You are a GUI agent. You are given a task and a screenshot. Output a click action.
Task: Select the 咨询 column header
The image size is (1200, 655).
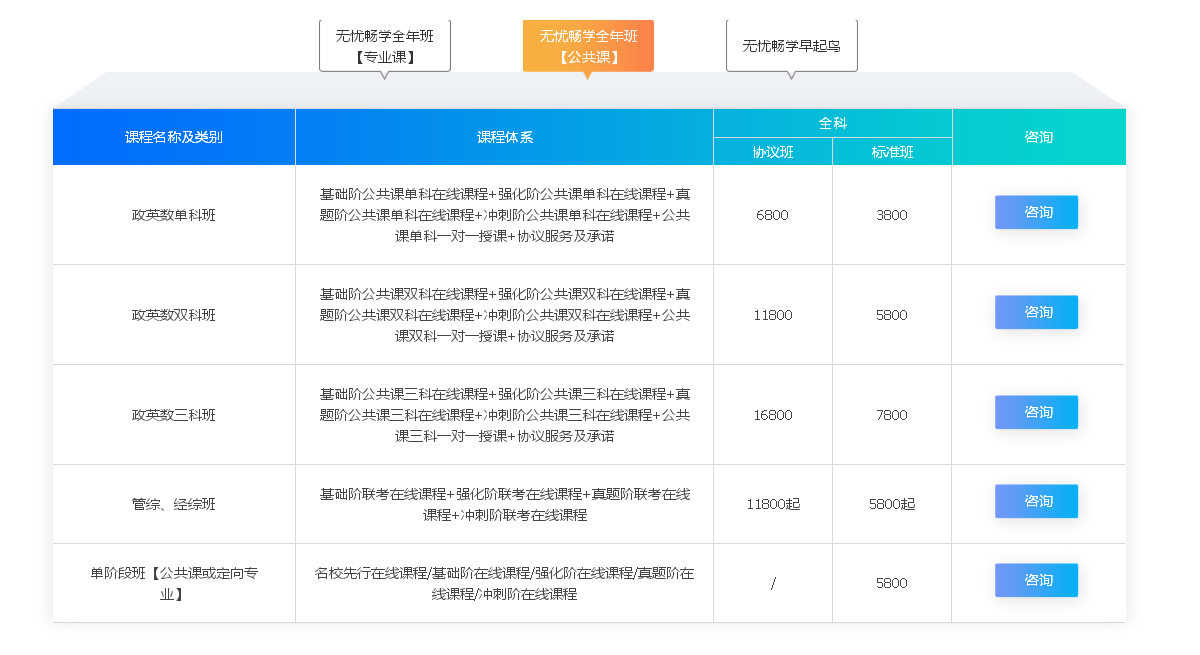(1036, 137)
